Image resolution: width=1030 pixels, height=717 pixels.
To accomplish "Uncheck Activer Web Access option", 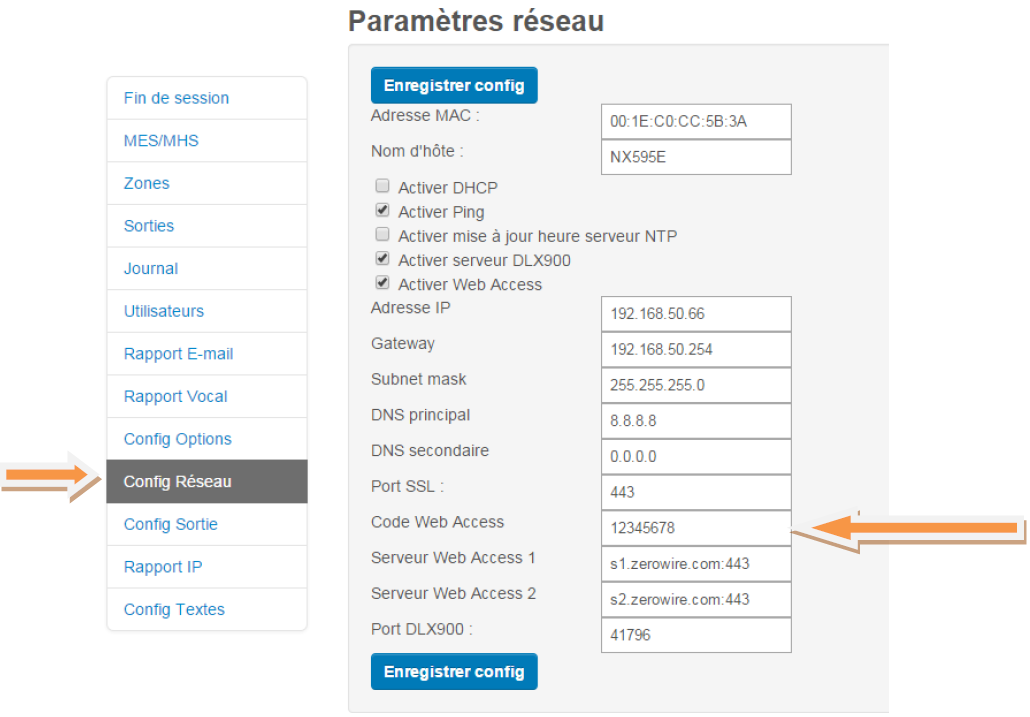I will pyautogui.click(x=382, y=283).
